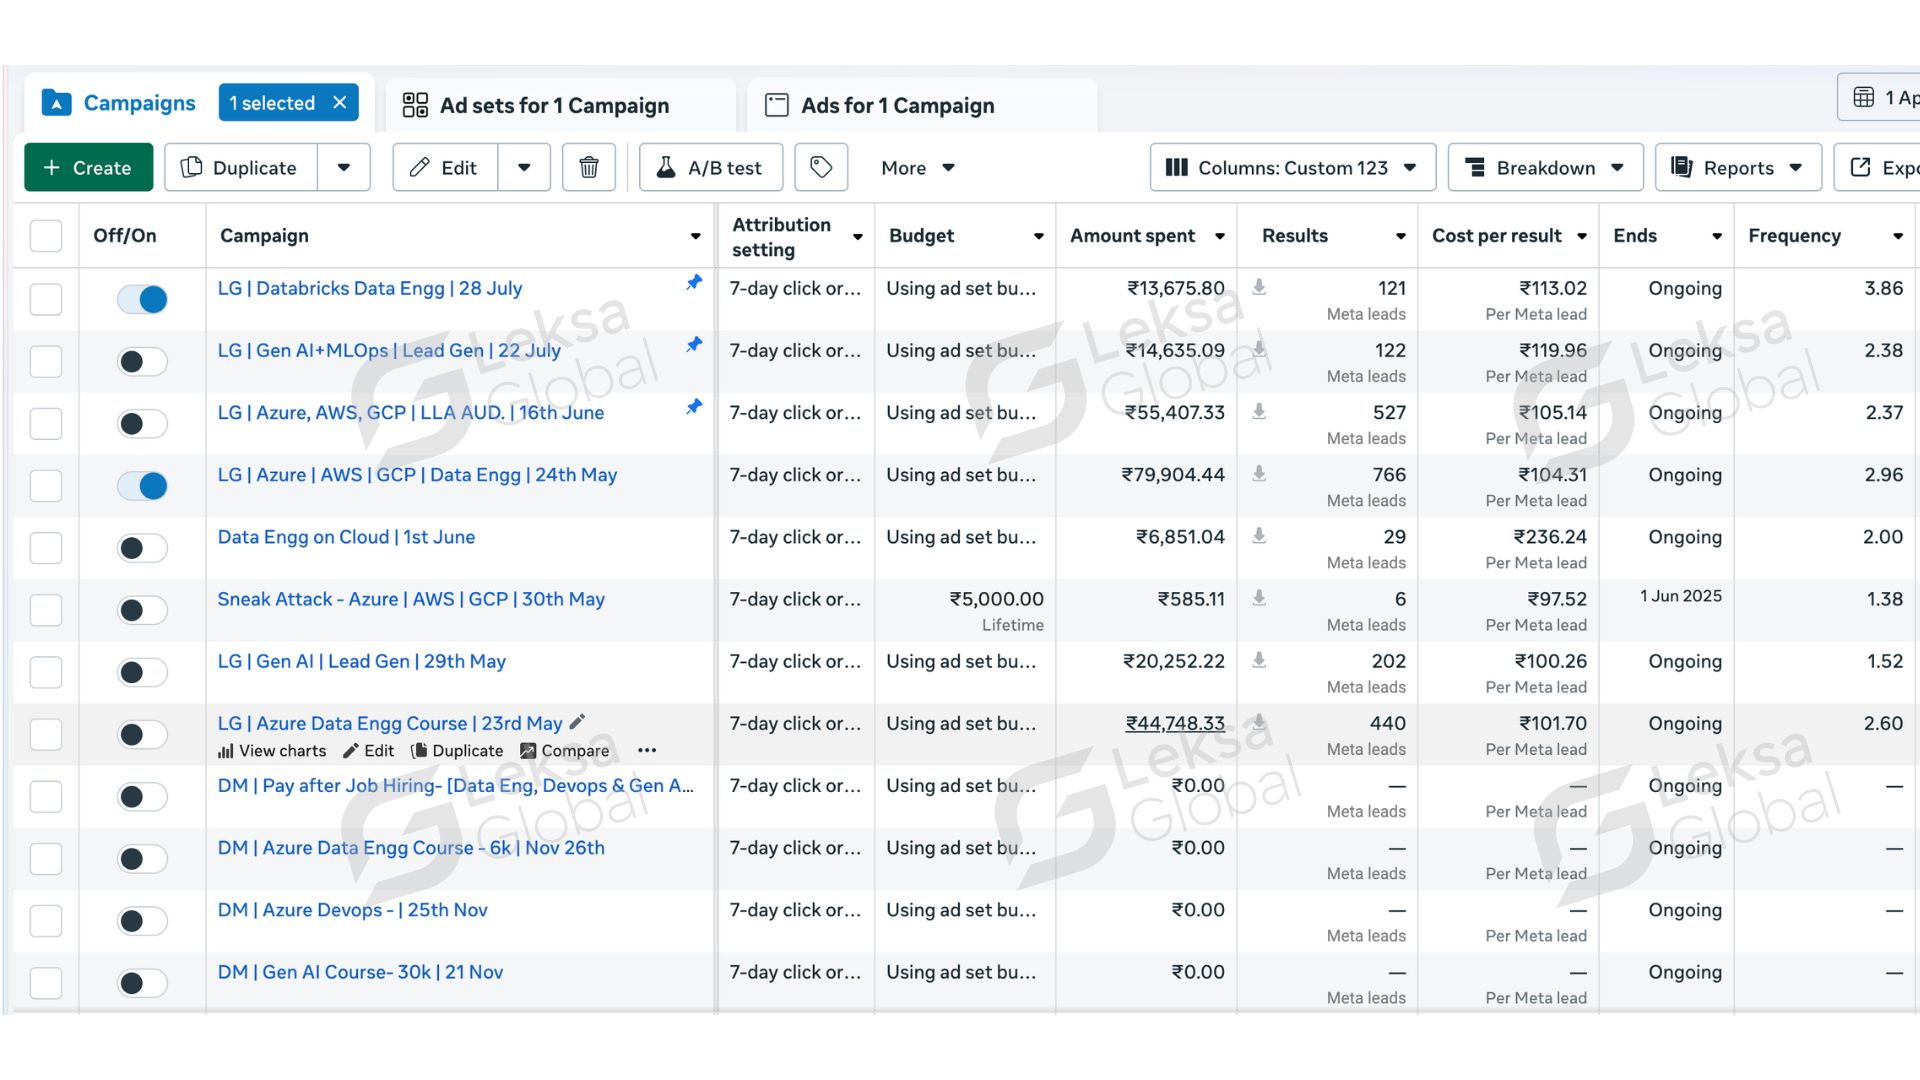
Task: Click download icon beside 766 results
Action: pyautogui.click(x=1260, y=473)
